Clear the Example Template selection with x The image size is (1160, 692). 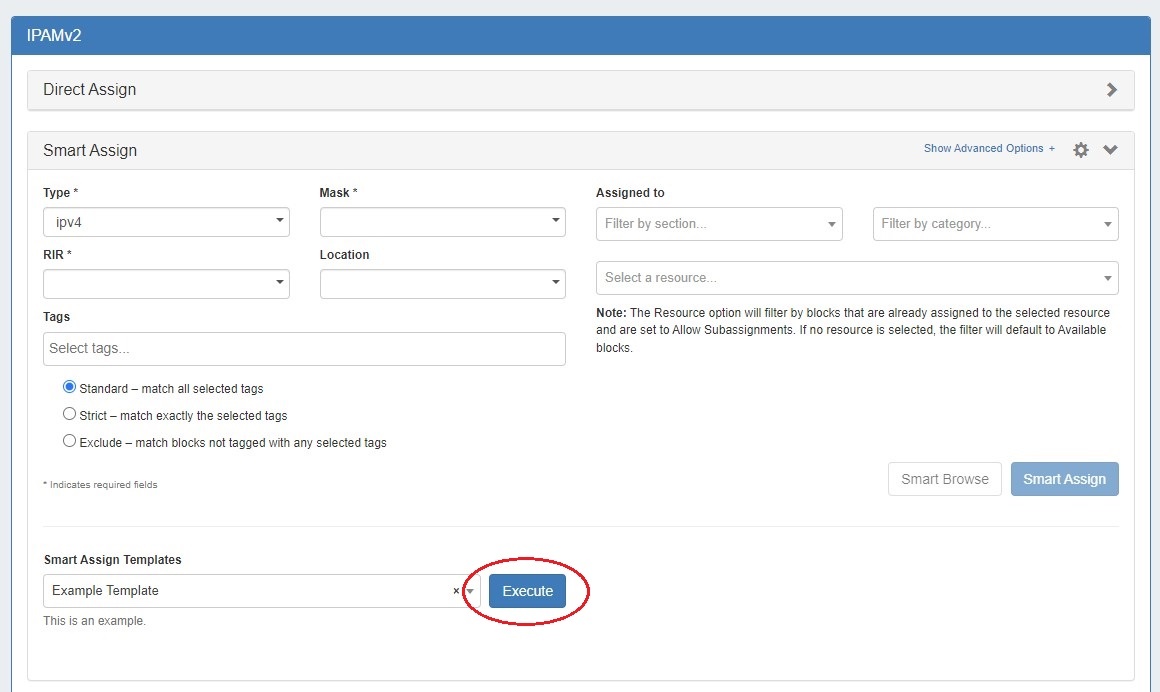[456, 591]
